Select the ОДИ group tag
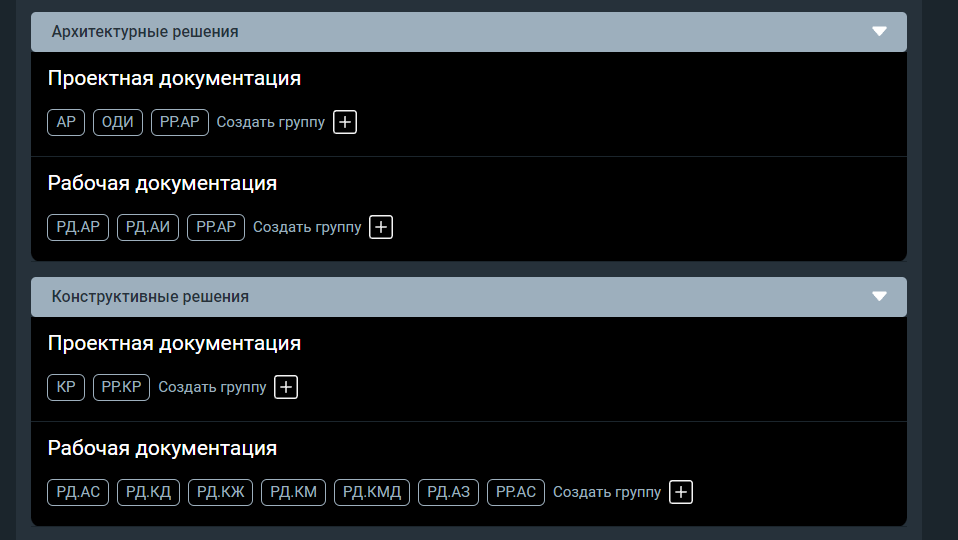Image resolution: width=958 pixels, height=540 pixels. pyautogui.click(x=118, y=122)
